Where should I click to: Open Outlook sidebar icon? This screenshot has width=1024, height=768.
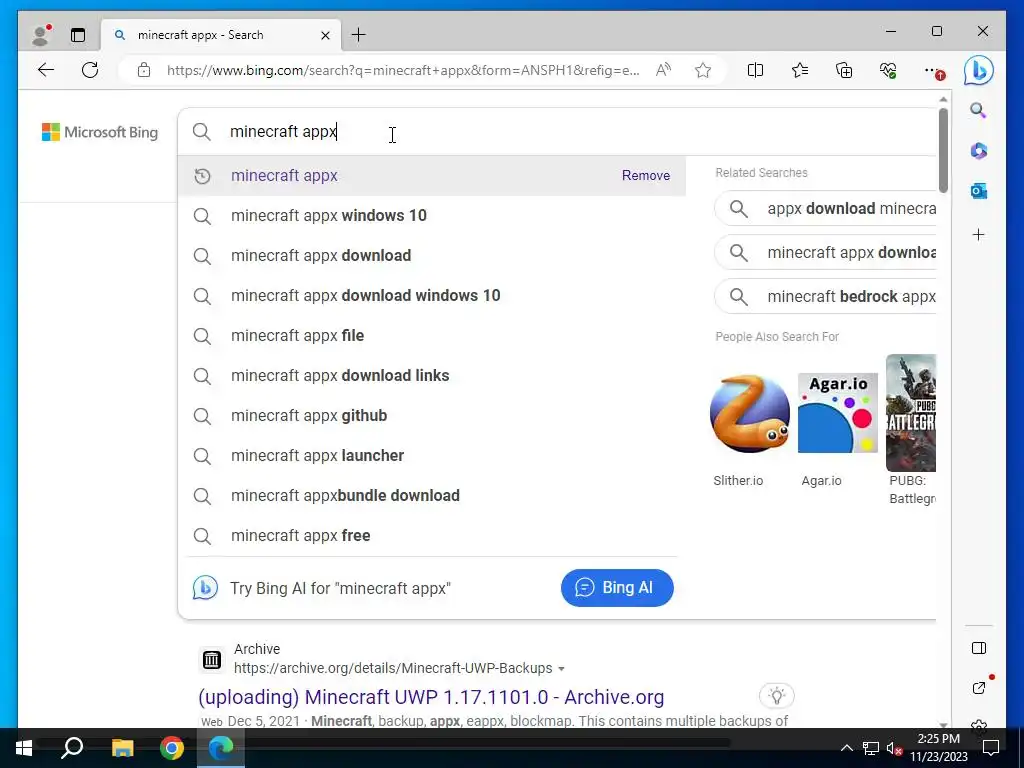click(978, 191)
